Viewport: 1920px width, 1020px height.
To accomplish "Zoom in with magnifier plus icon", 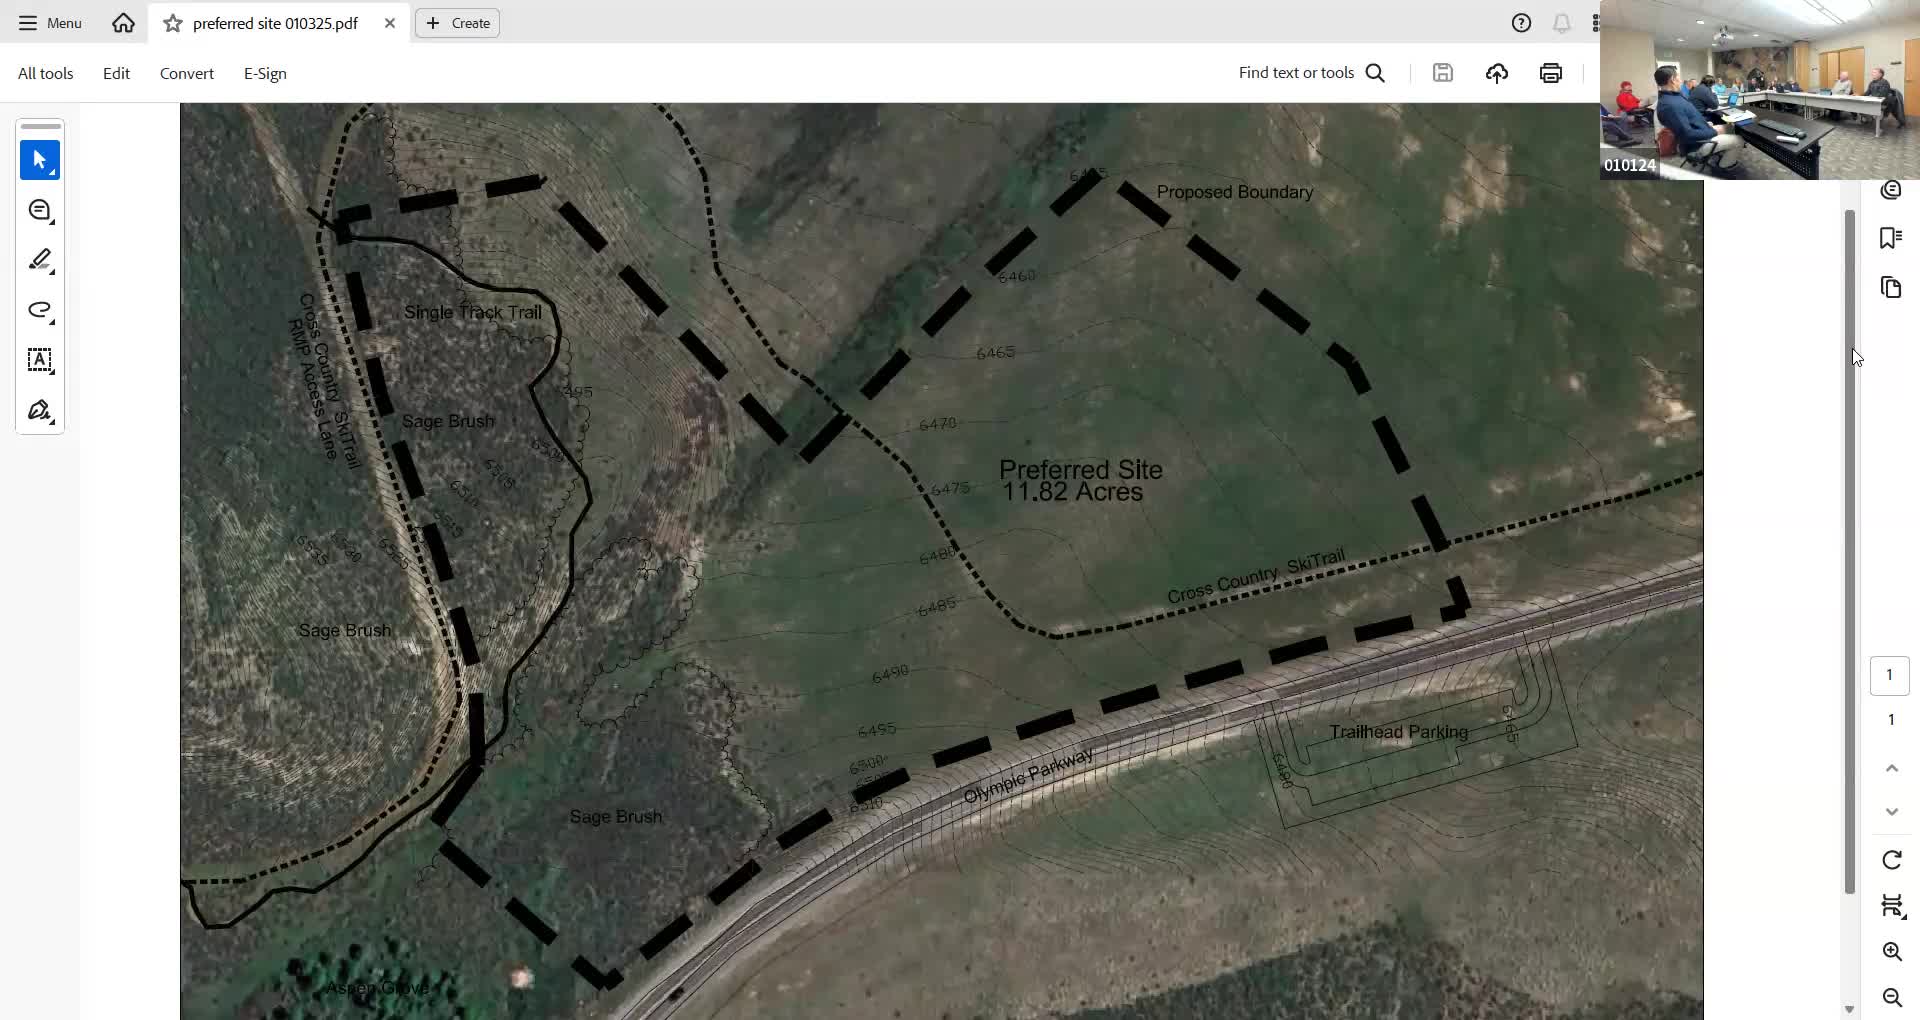I will [x=1891, y=952].
